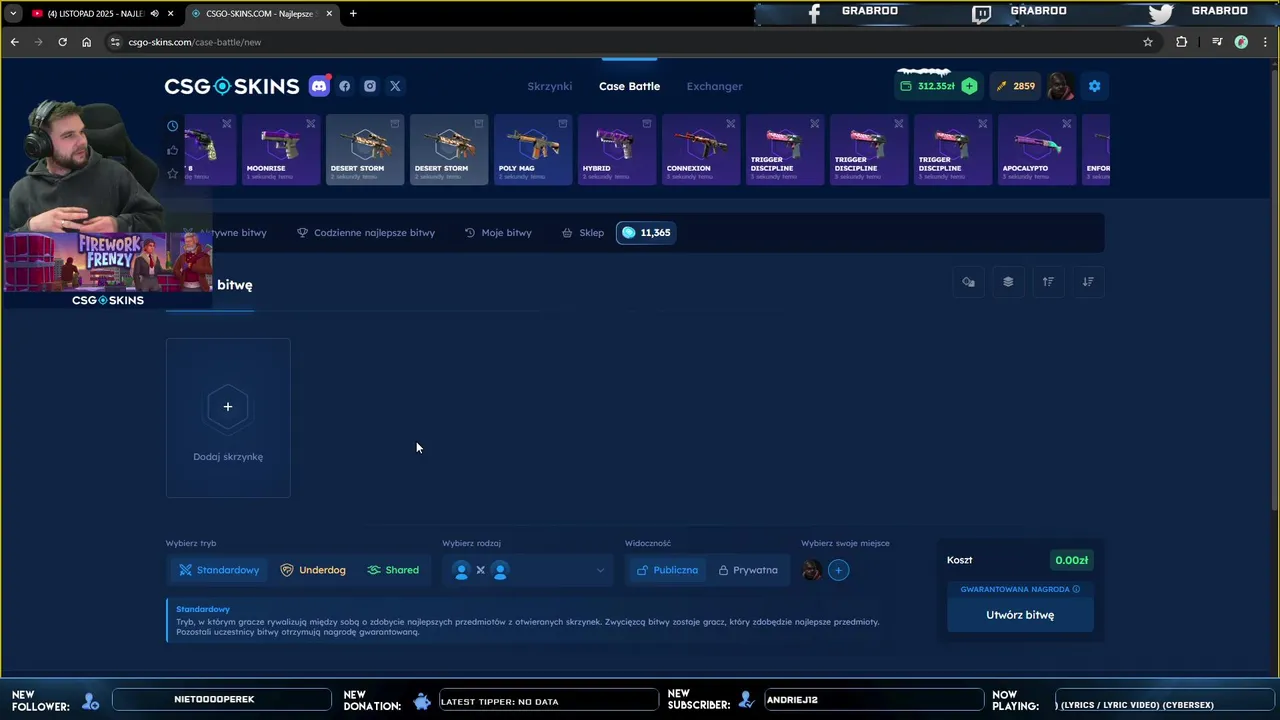
Task: Click the plus icon to choose your seat
Action: 838,570
